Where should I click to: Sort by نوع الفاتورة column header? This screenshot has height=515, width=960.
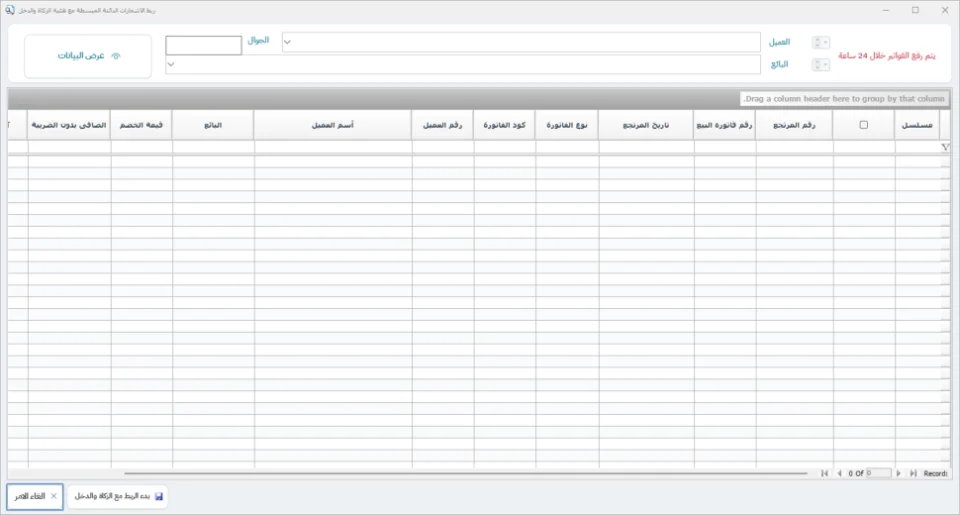(x=566, y=125)
